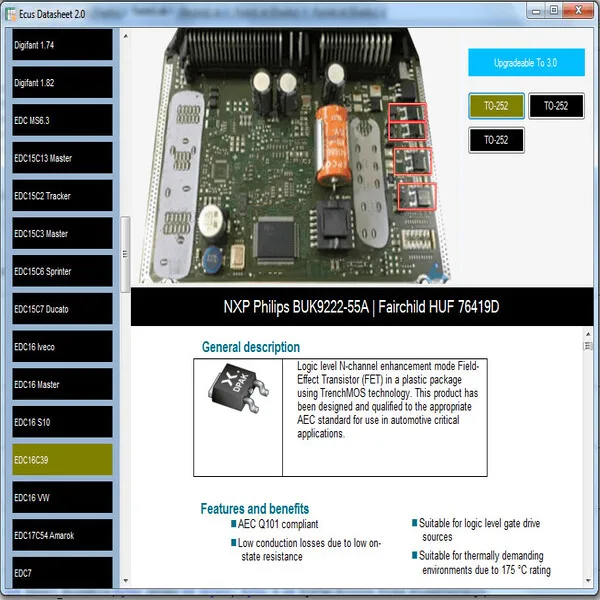
Task: Close the Ecus Datasheet window
Action: 578,10
